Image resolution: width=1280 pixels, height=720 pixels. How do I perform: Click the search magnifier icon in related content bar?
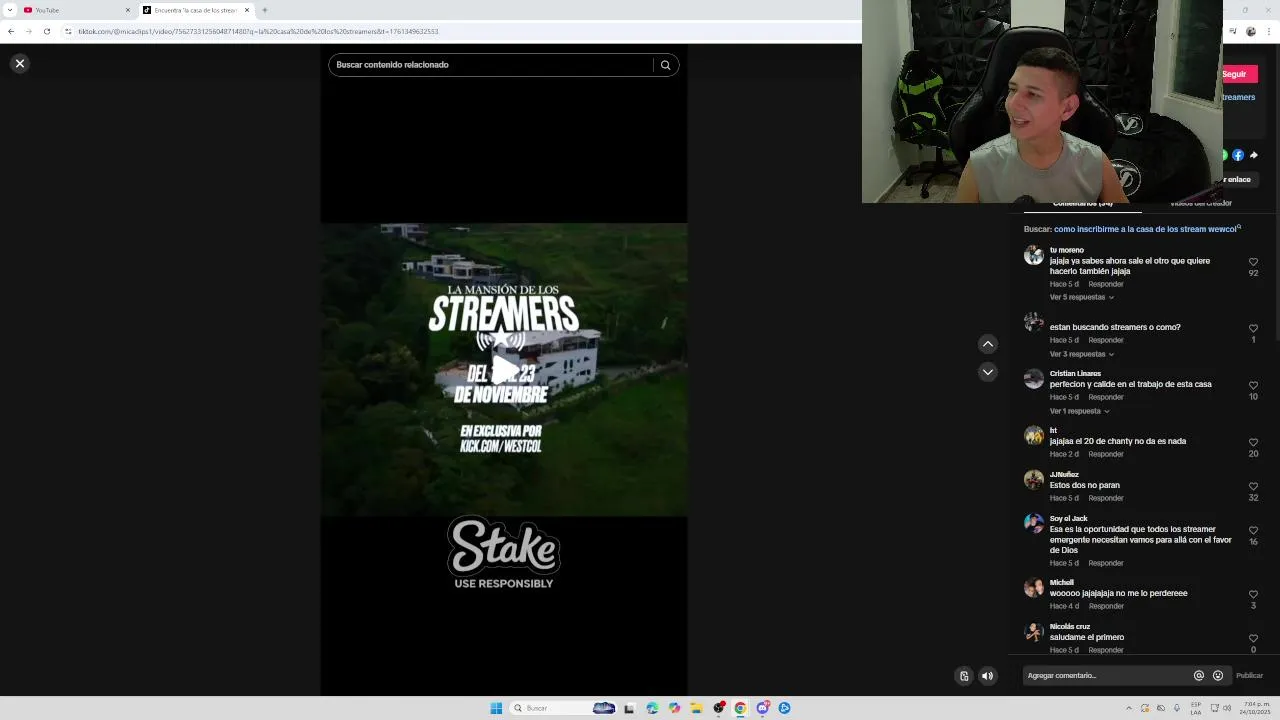tap(665, 65)
